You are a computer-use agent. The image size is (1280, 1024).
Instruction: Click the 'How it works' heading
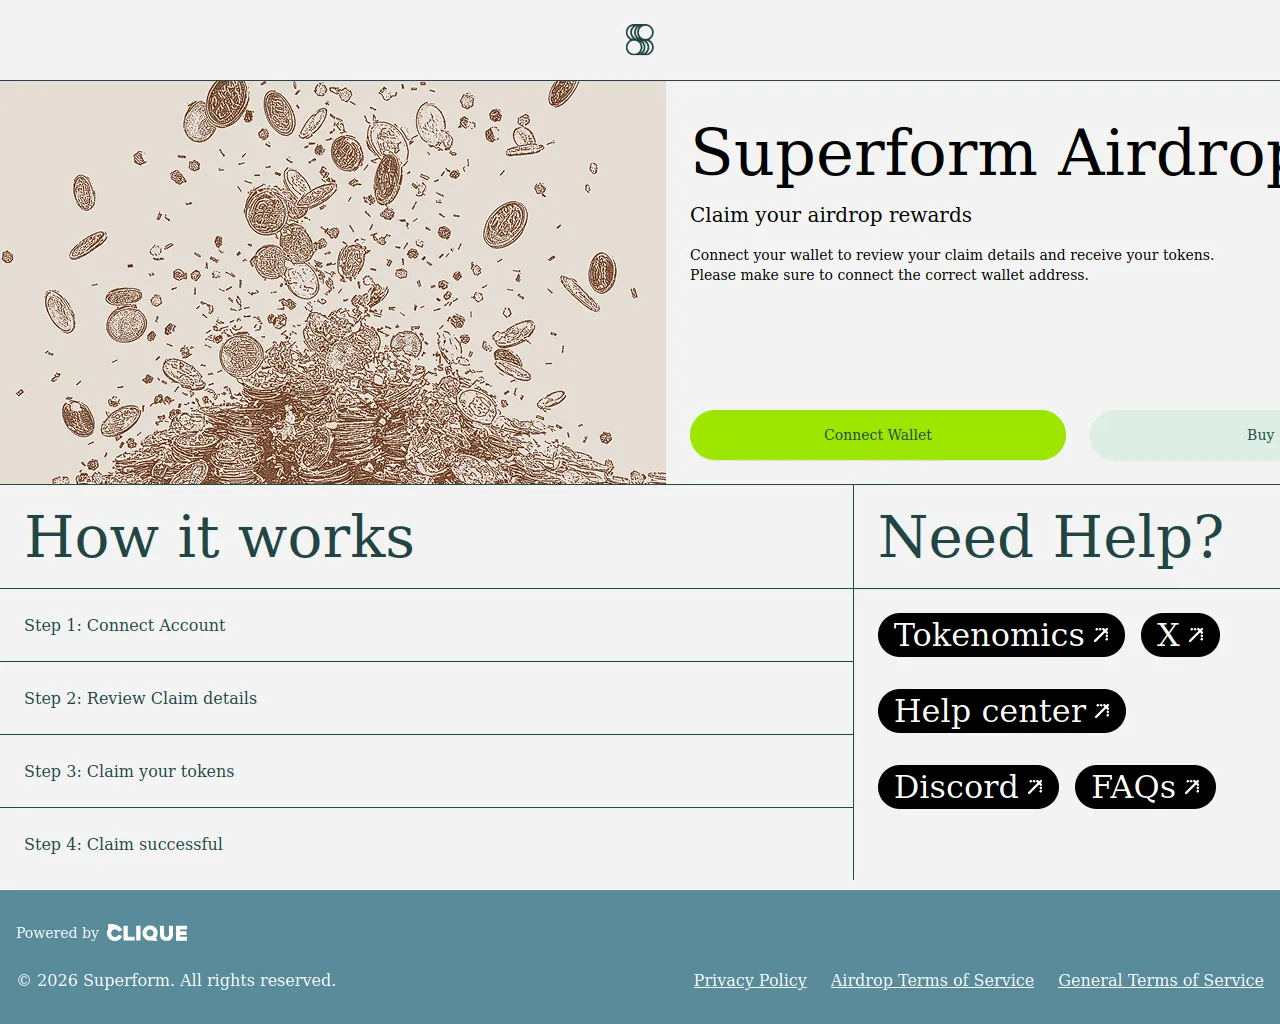[219, 537]
